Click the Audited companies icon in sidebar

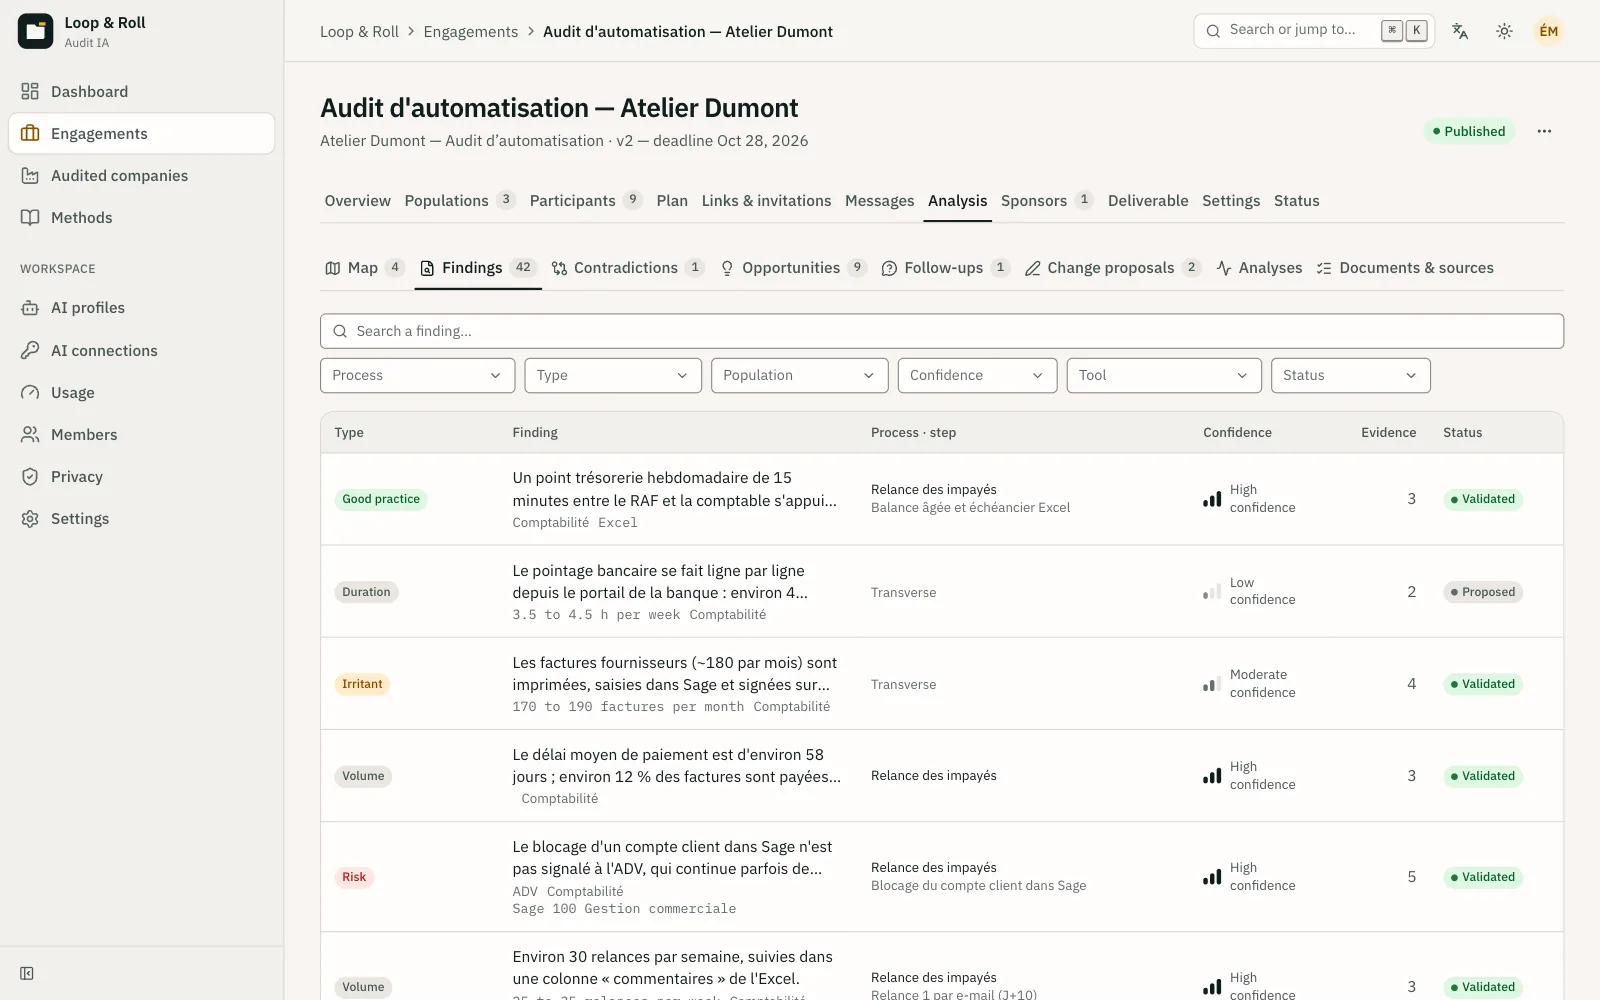(x=30, y=176)
